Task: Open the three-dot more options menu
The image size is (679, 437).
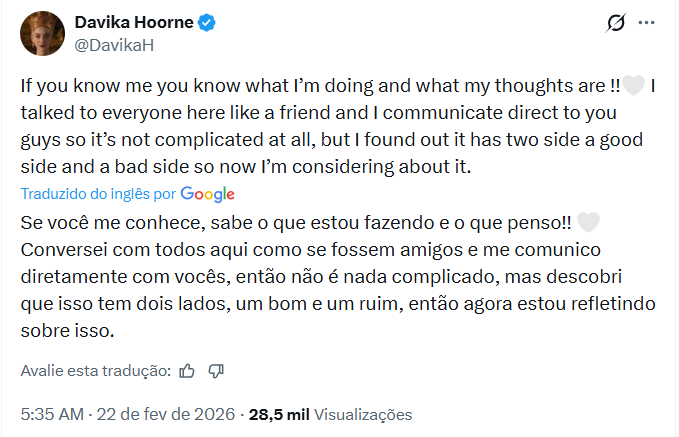Action: point(647,23)
